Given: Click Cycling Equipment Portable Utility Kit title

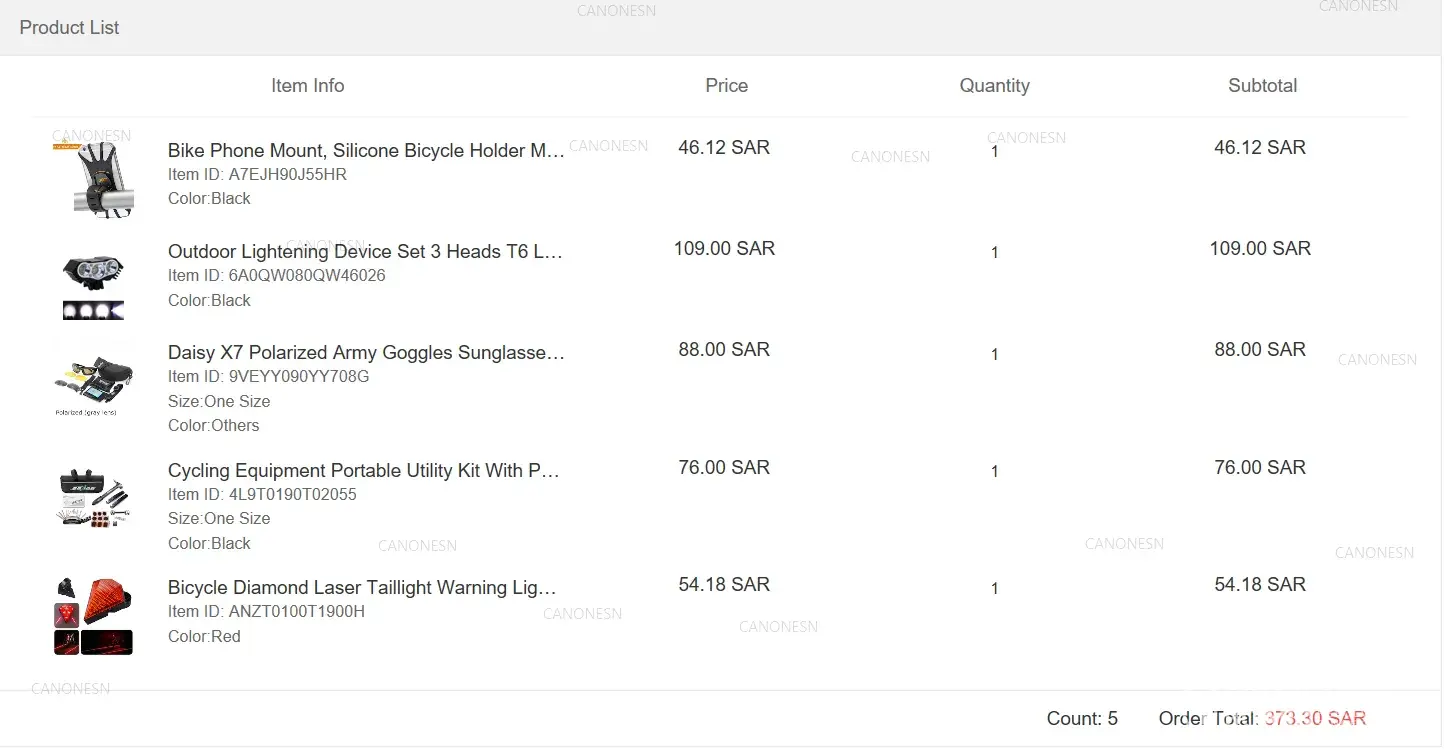Looking at the screenshot, I should (x=364, y=471).
